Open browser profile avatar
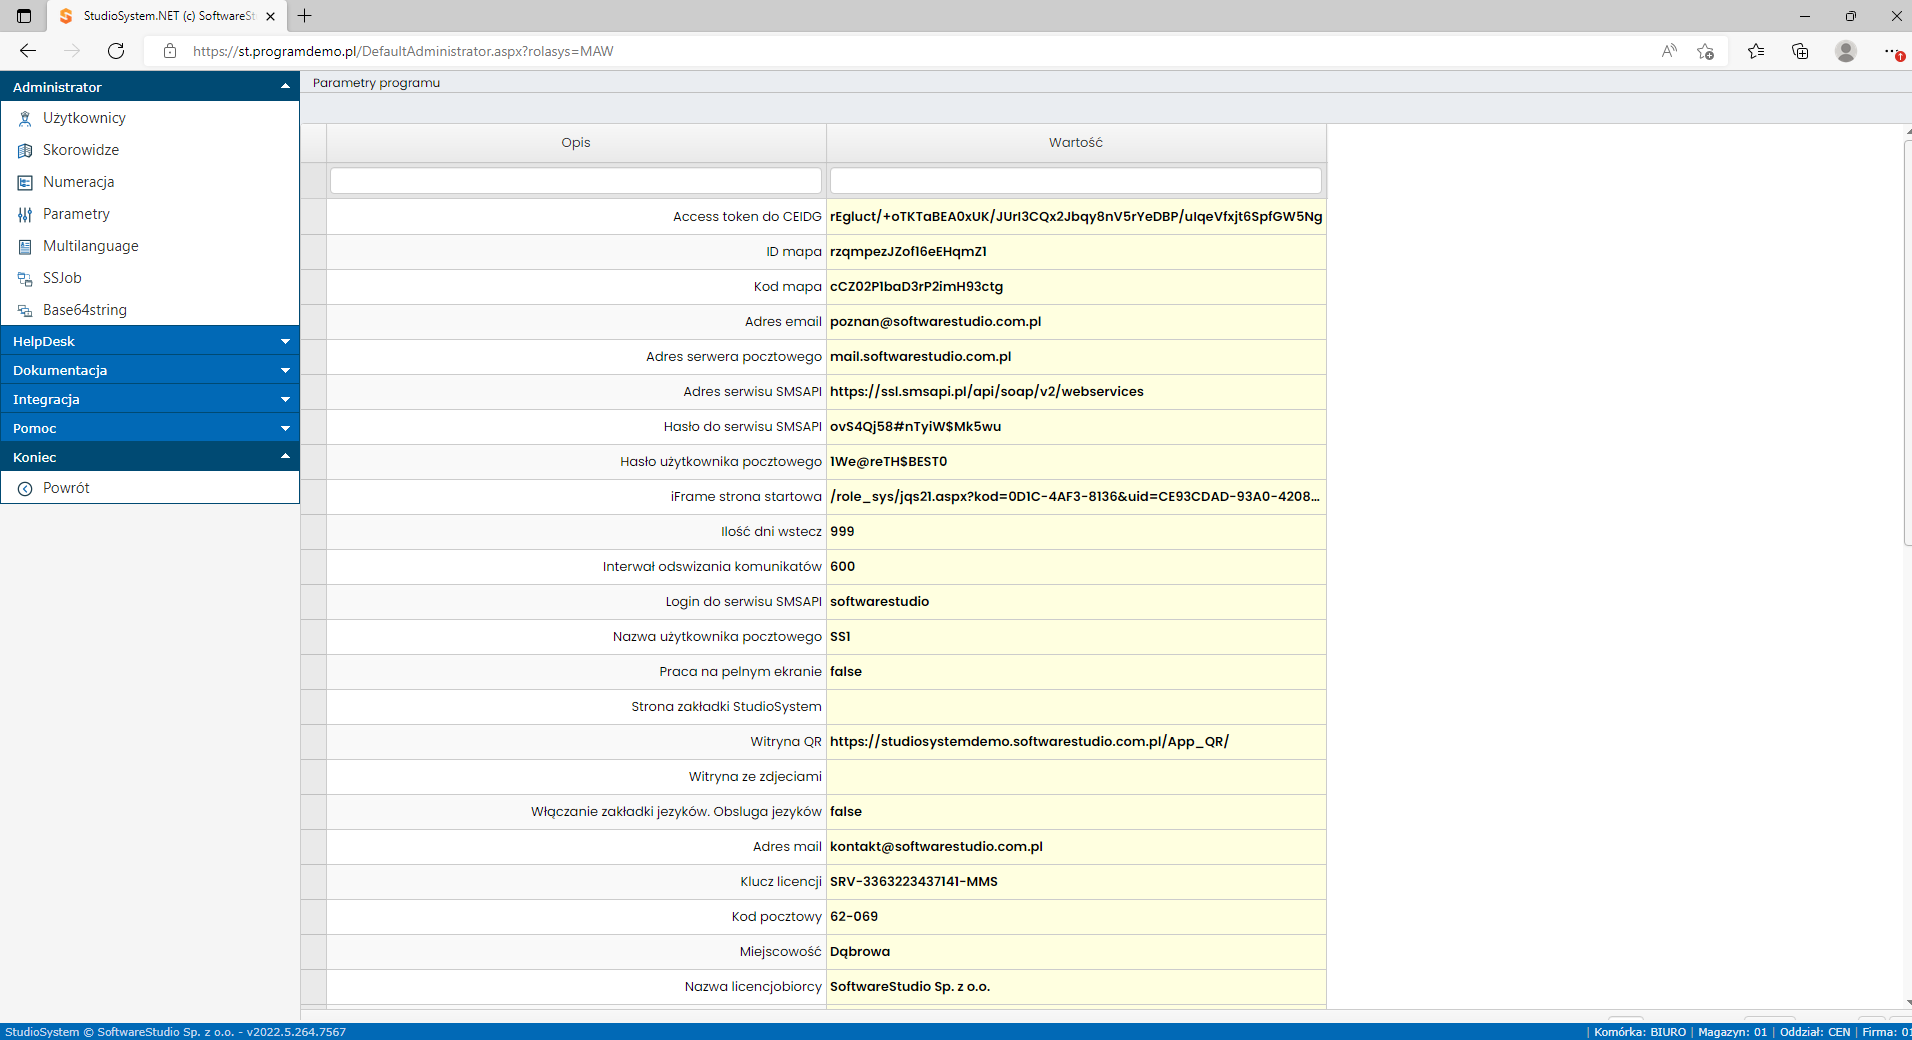The image size is (1912, 1040). pyautogui.click(x=1846, y=51)
